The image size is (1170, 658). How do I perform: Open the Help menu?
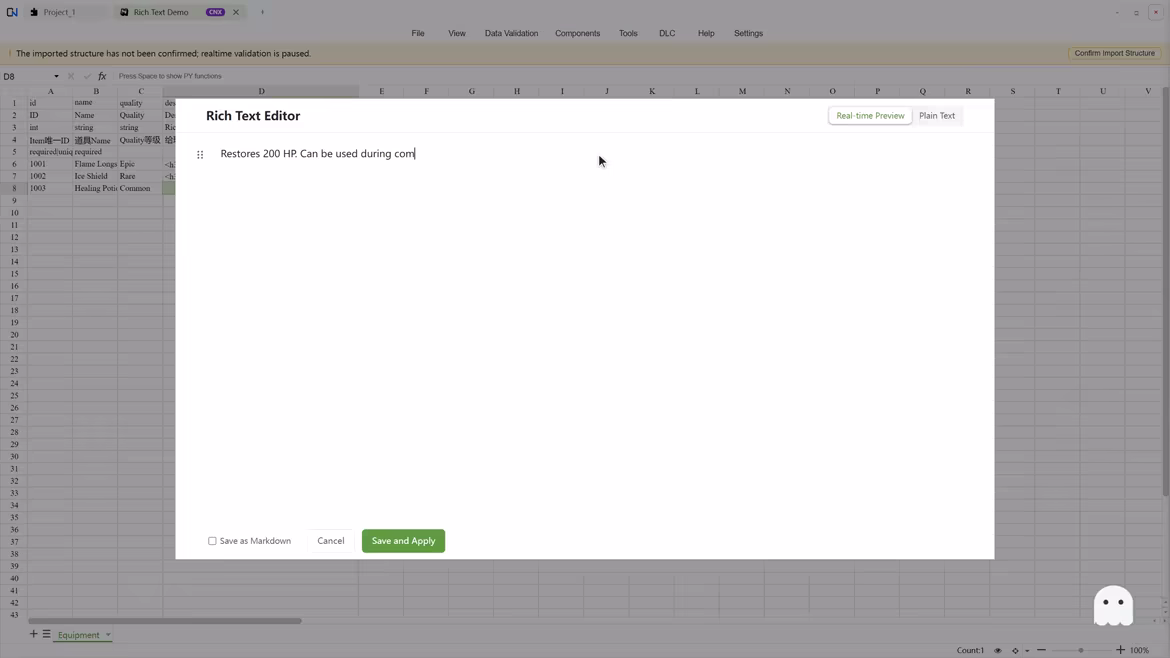click(x=706, y=34)
